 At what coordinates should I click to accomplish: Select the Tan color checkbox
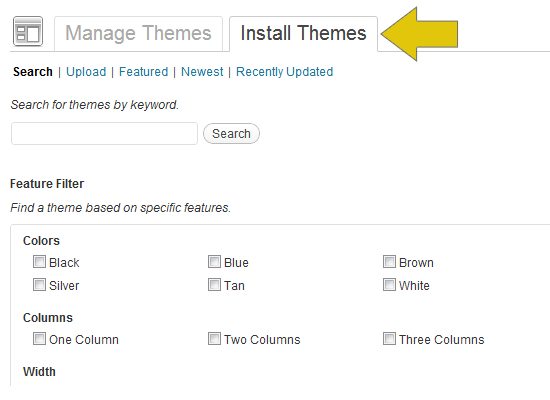point(214,285)
